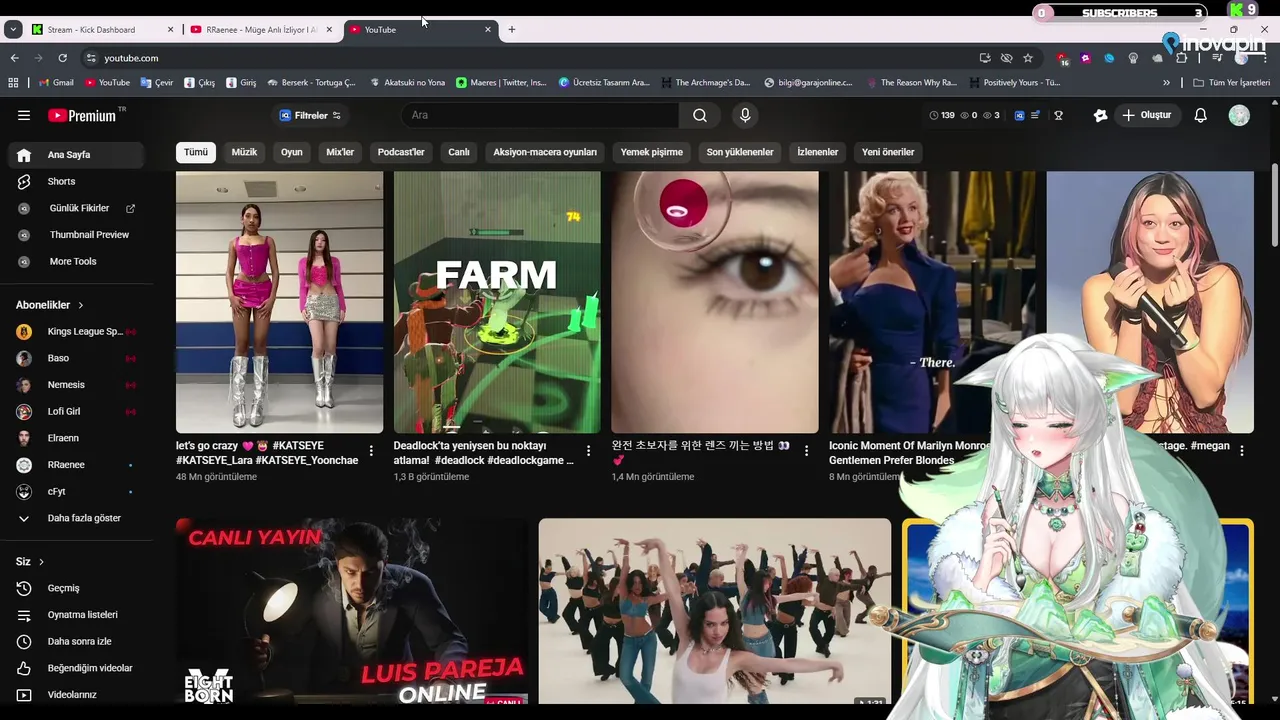This screenshot has width=1280, height=720.
Task: Open the FARM Deadlock video thumbnail
Action: (x=497, y=302)
